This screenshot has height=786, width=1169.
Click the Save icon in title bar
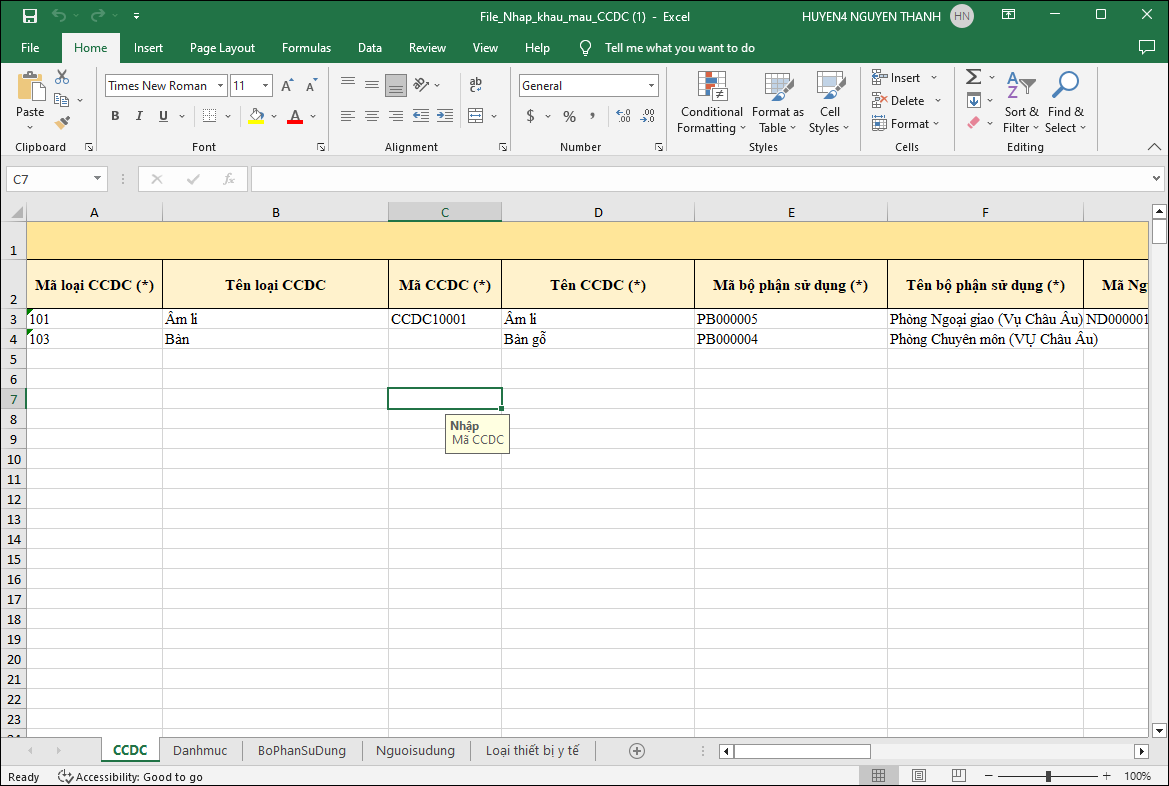30,16
